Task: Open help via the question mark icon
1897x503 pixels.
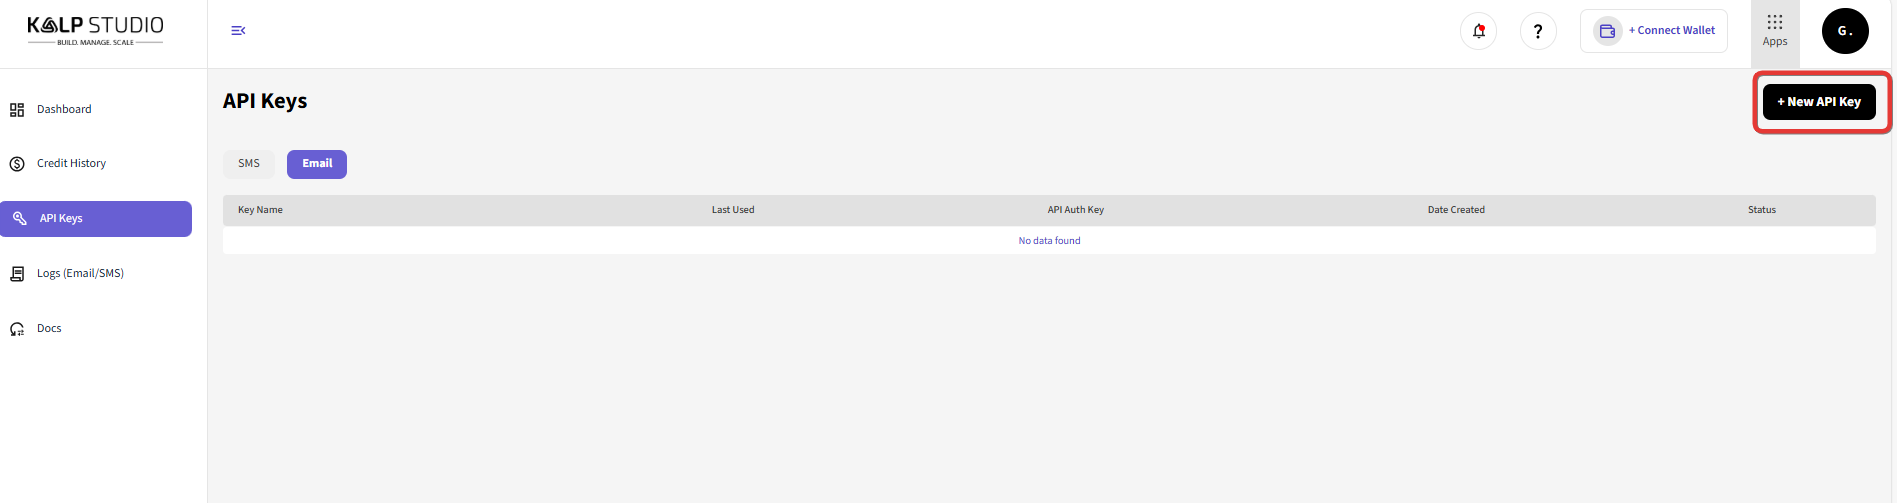Action: coord(1537,31)
